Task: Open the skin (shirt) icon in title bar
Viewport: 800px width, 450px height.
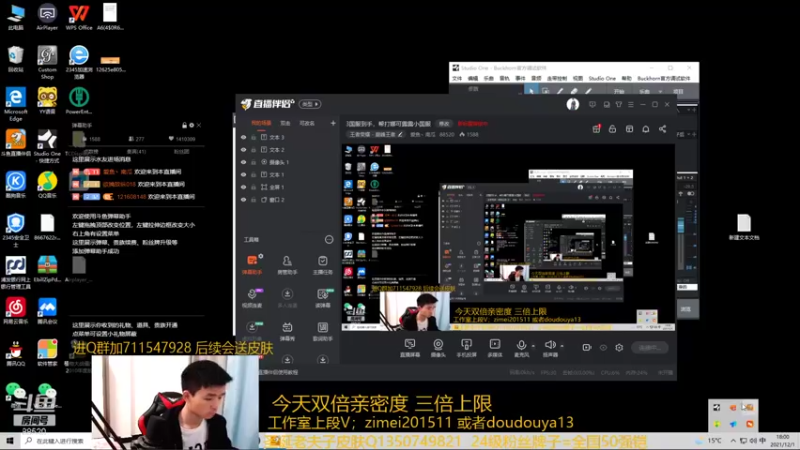Action: (x=618, y=105)
